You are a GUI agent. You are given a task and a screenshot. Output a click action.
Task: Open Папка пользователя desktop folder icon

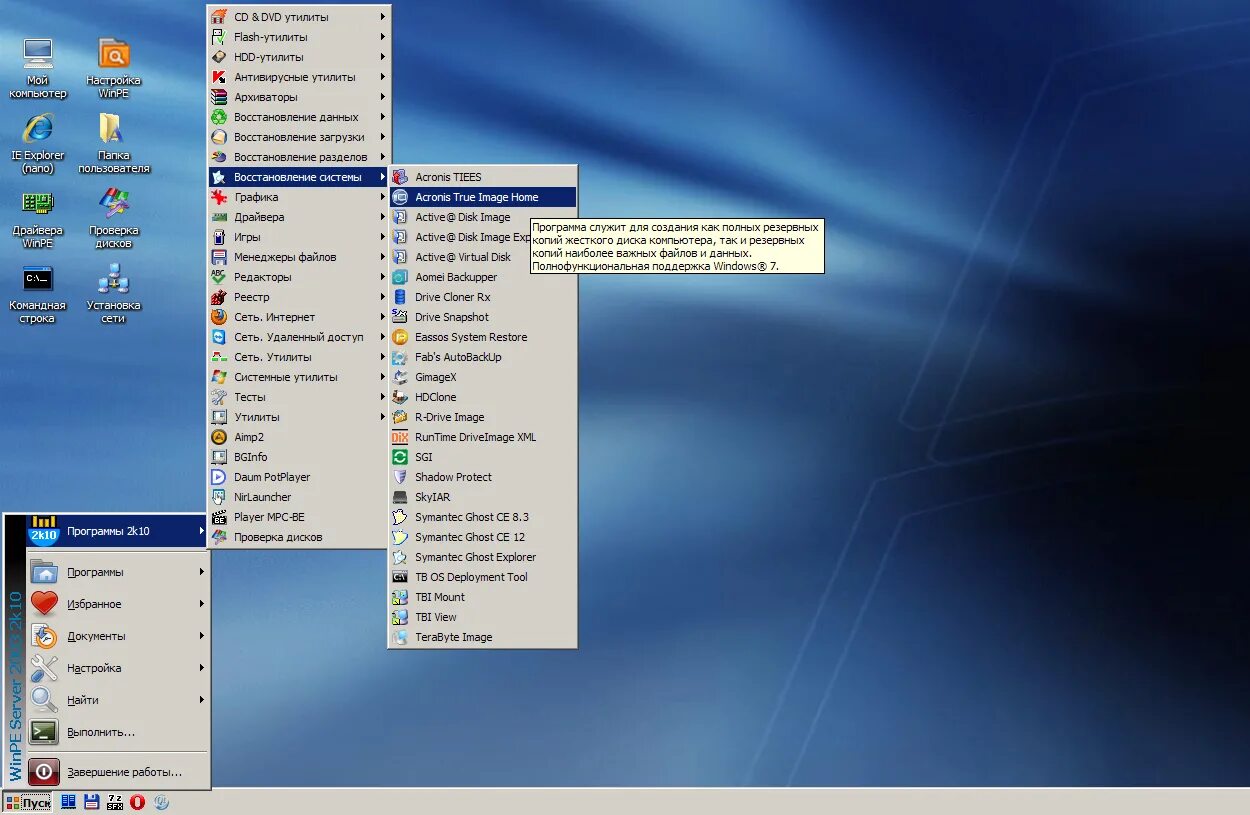113,143
